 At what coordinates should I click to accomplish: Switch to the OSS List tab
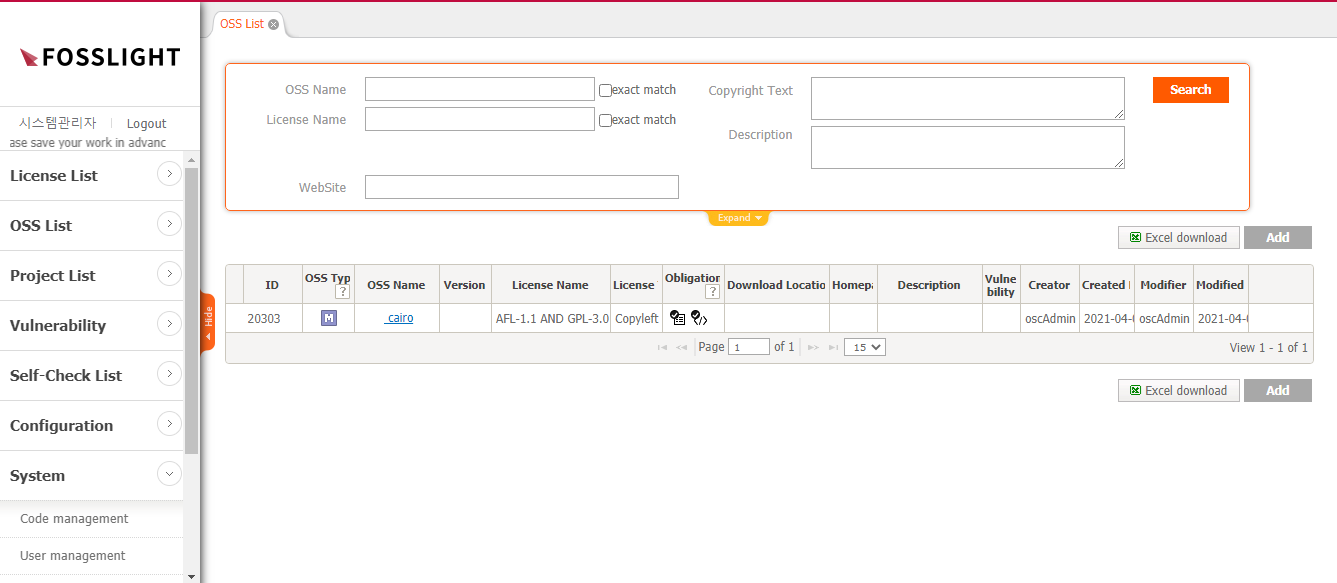point(242,24)
